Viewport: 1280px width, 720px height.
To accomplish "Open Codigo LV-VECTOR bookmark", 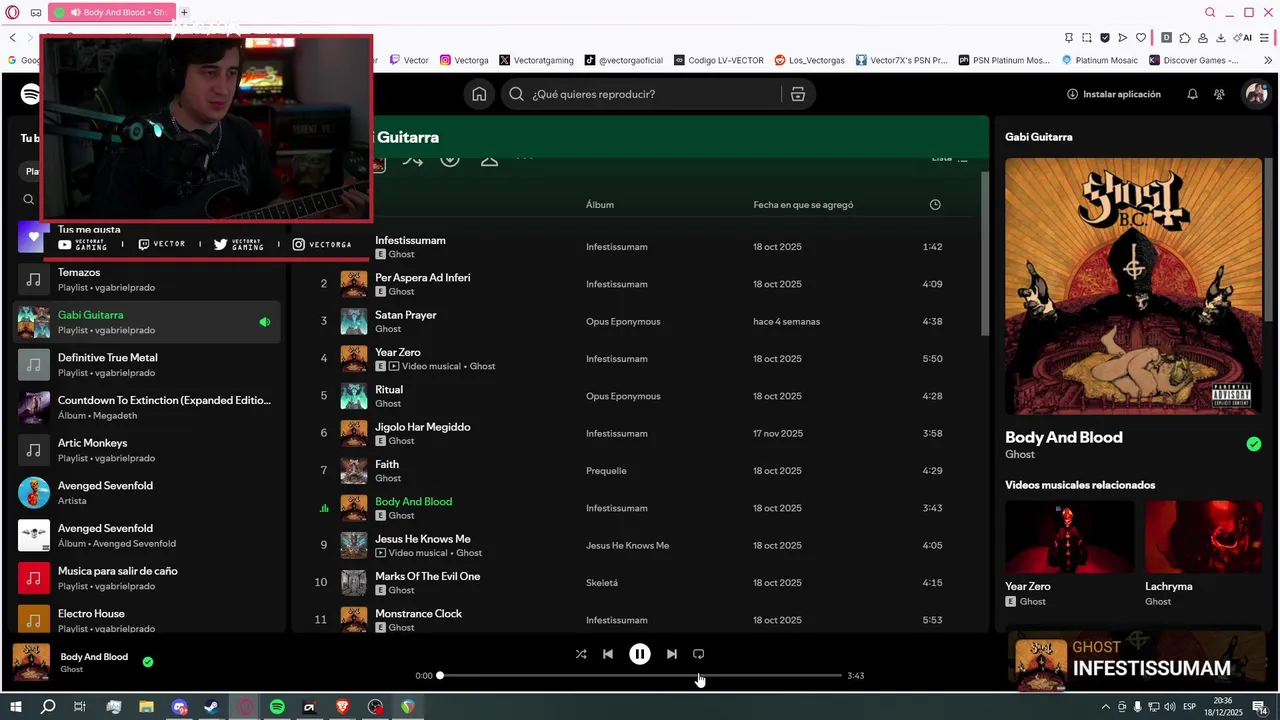I will pyautogui.click(x=719, y=60).
